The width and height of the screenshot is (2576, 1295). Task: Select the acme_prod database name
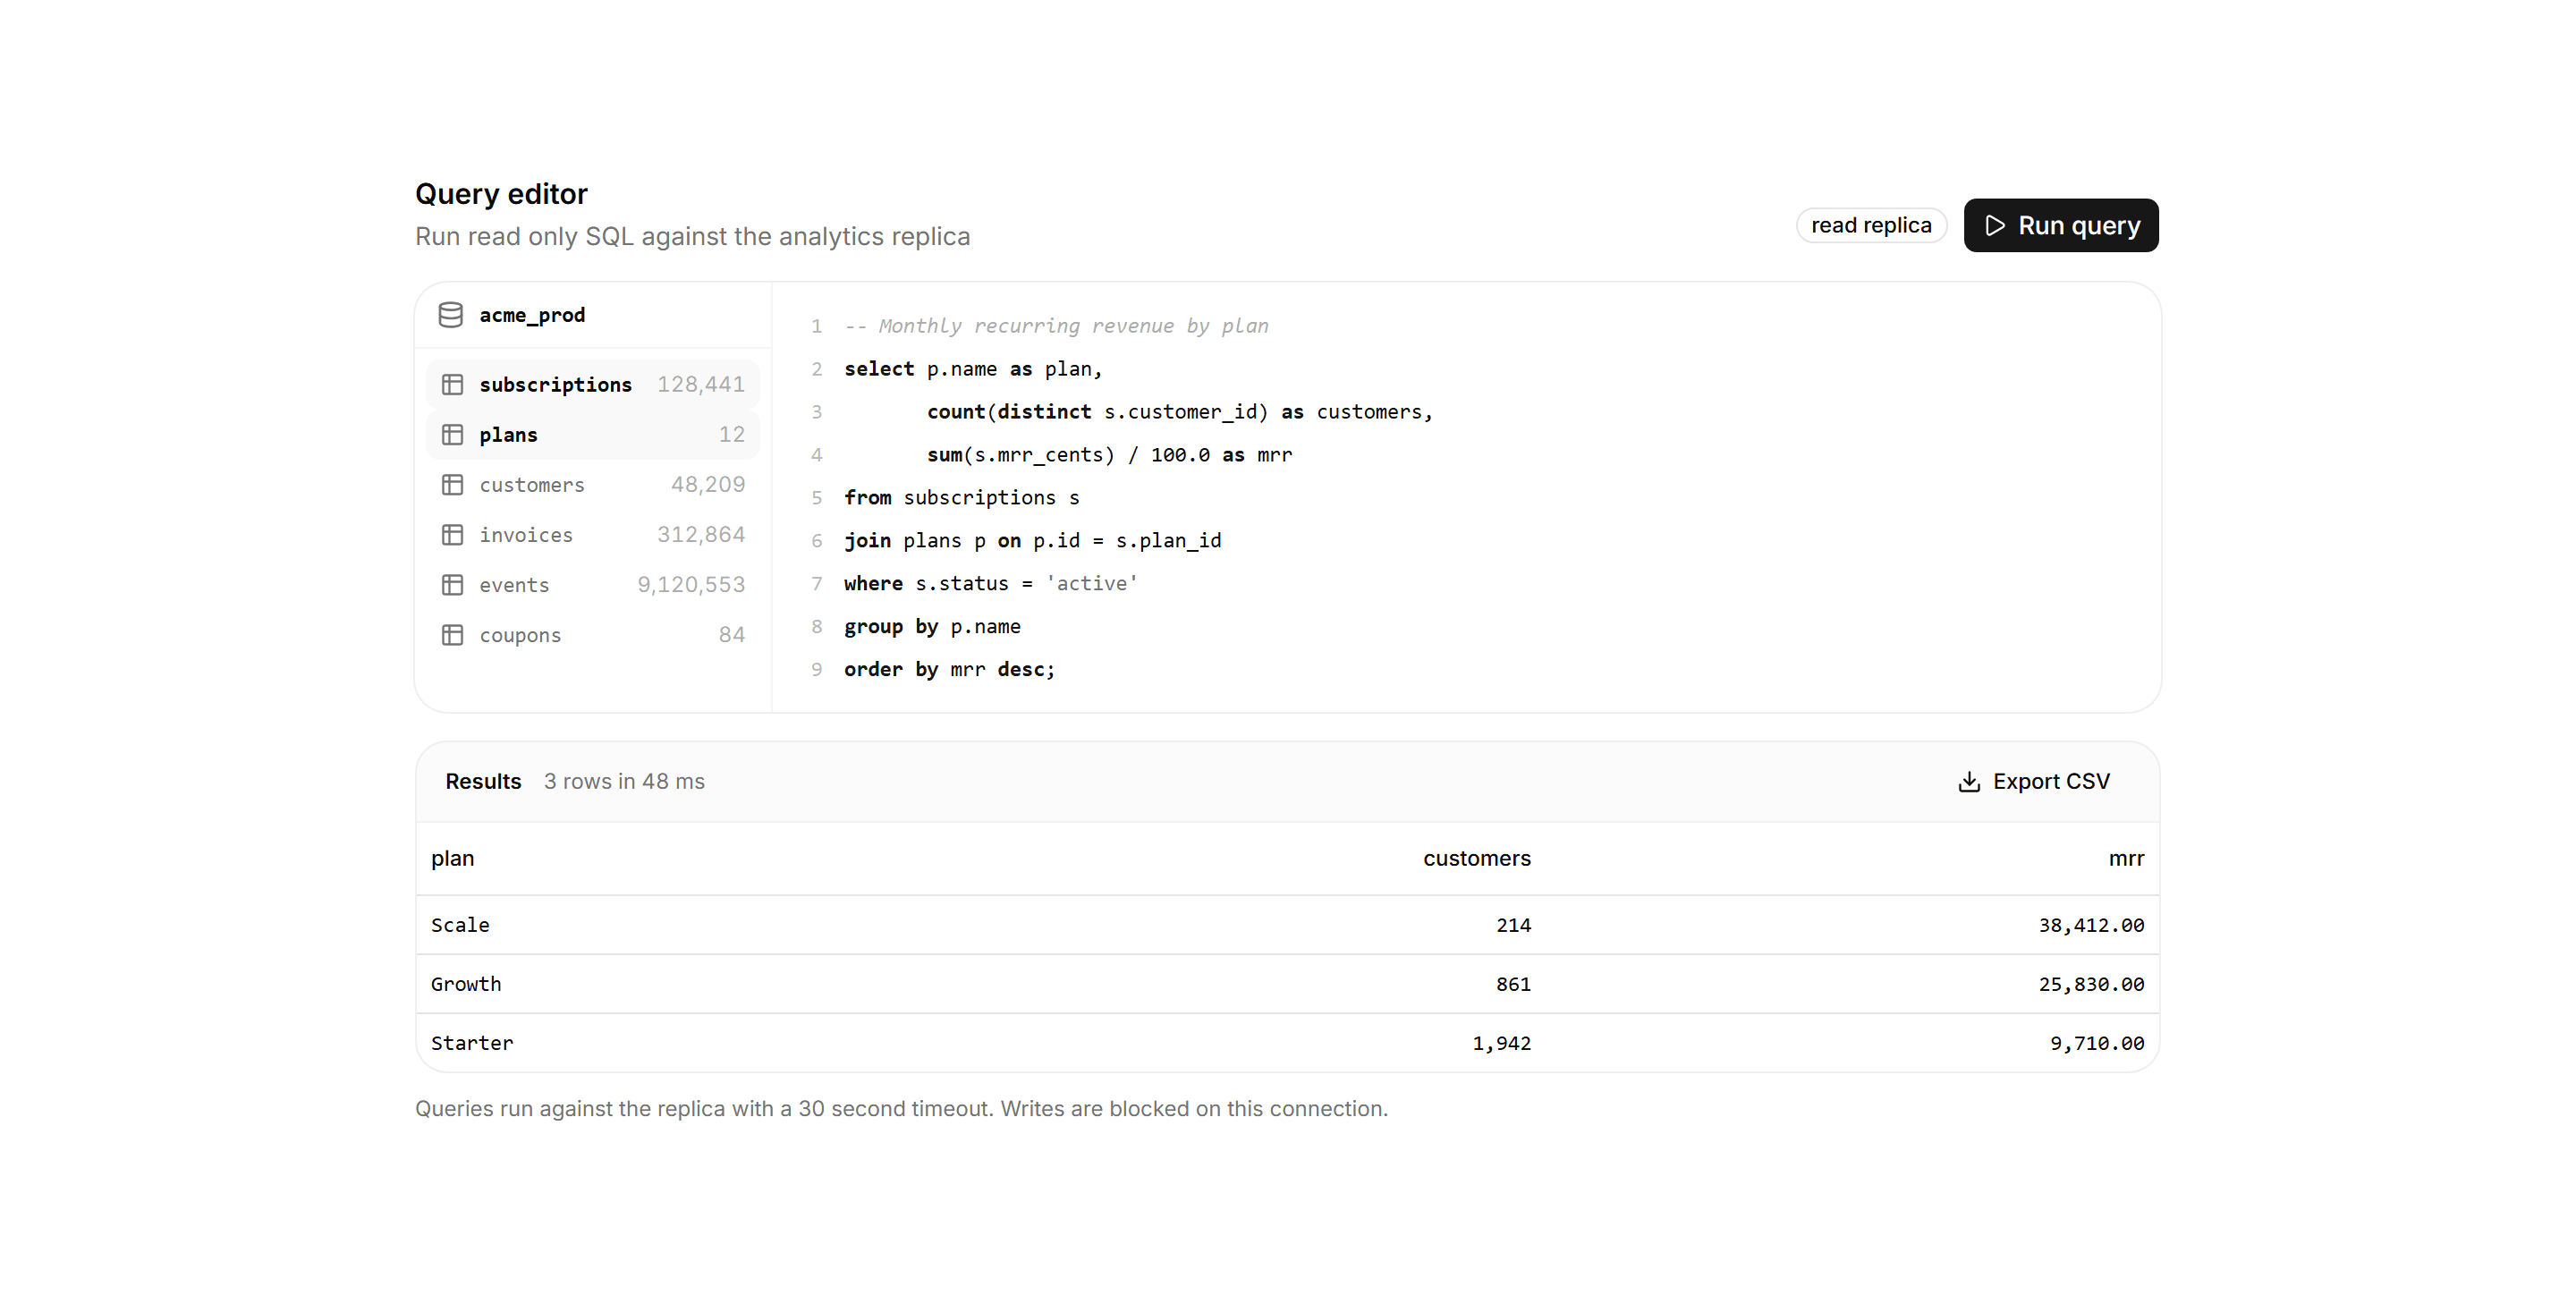[x=532, y=315]
